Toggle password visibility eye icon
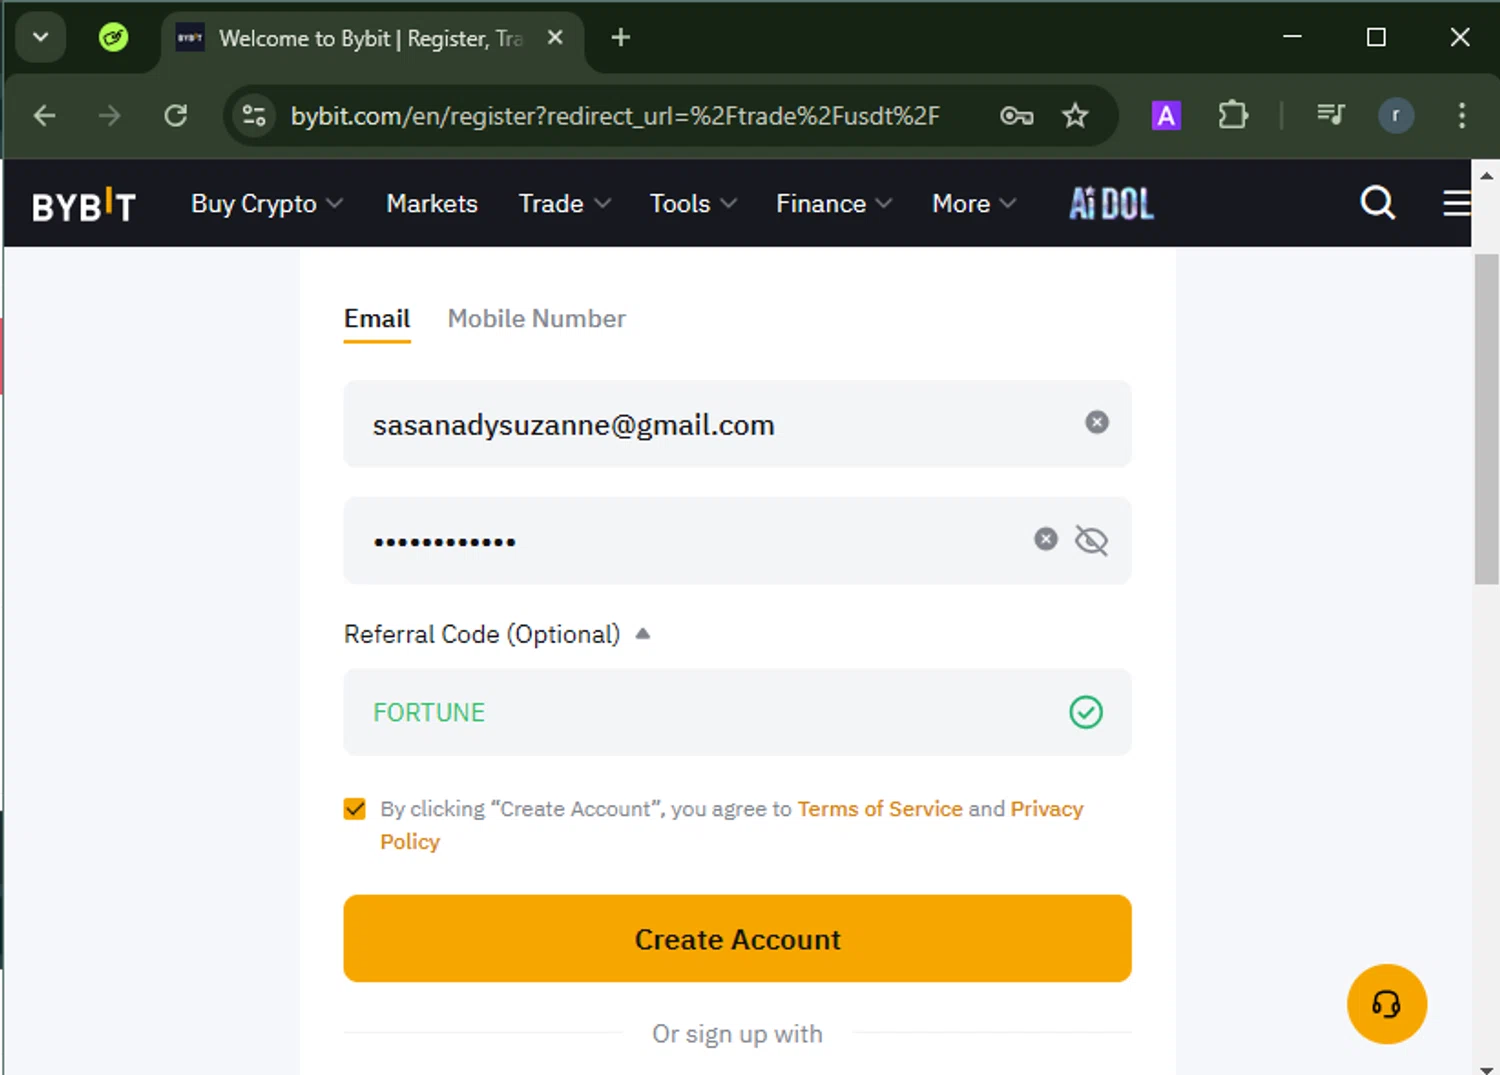Screen dimensions: 1500x1075 1091,540
